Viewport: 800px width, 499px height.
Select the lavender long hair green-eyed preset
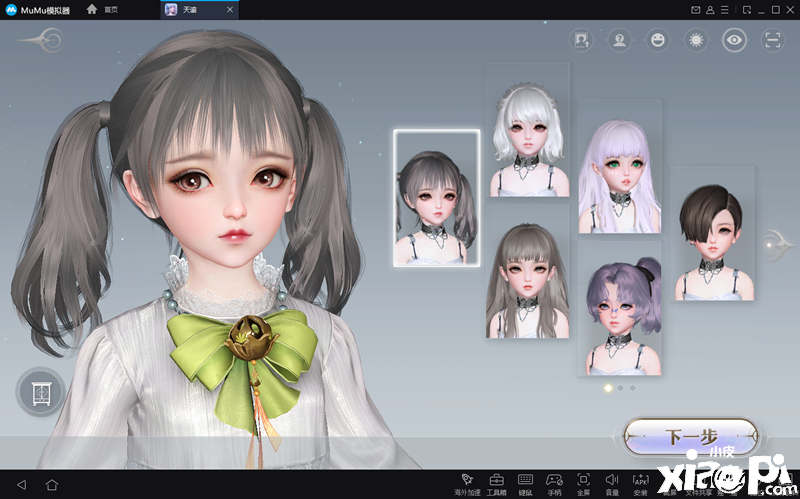tap(619, 166)
